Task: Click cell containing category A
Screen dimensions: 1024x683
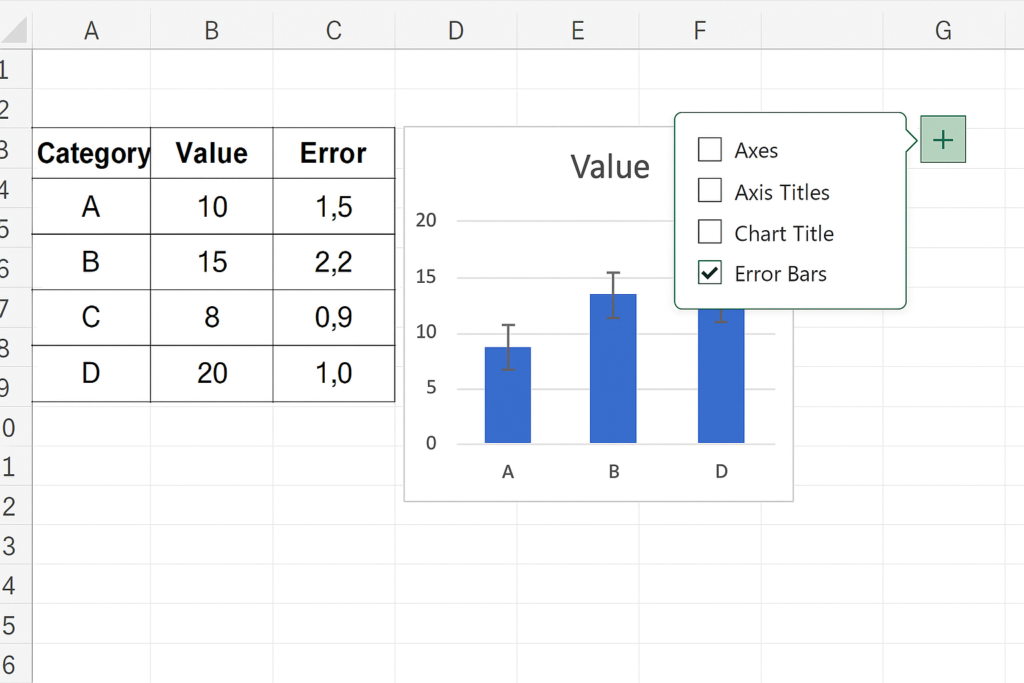Action: pos(91,206)
